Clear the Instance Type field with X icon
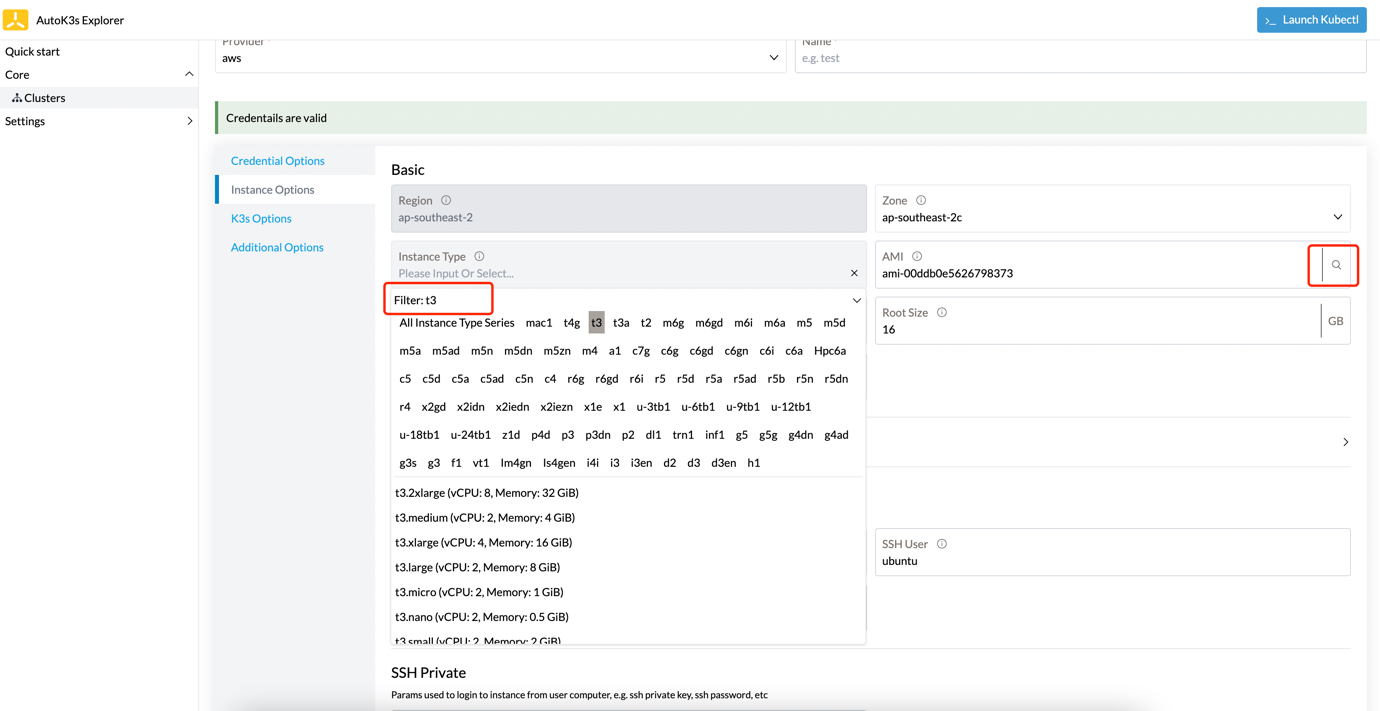The image size is (1380, 711). 854,273
